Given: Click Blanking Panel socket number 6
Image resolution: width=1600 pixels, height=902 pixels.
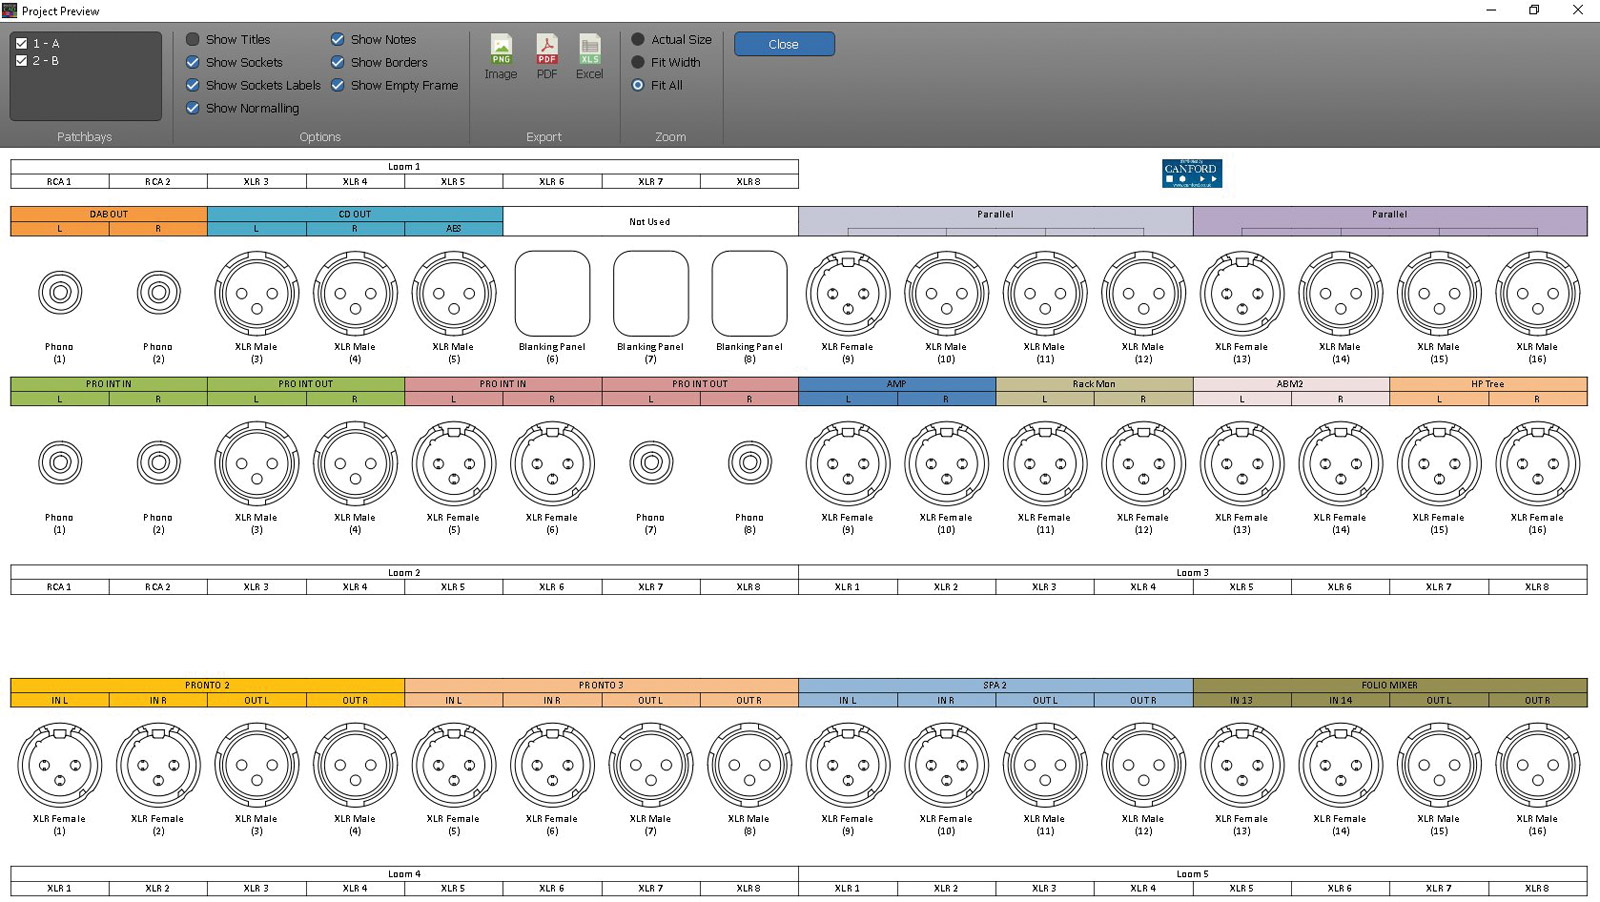Looking at the screenshot, I should pyautogui.click(x=552, y=293).
